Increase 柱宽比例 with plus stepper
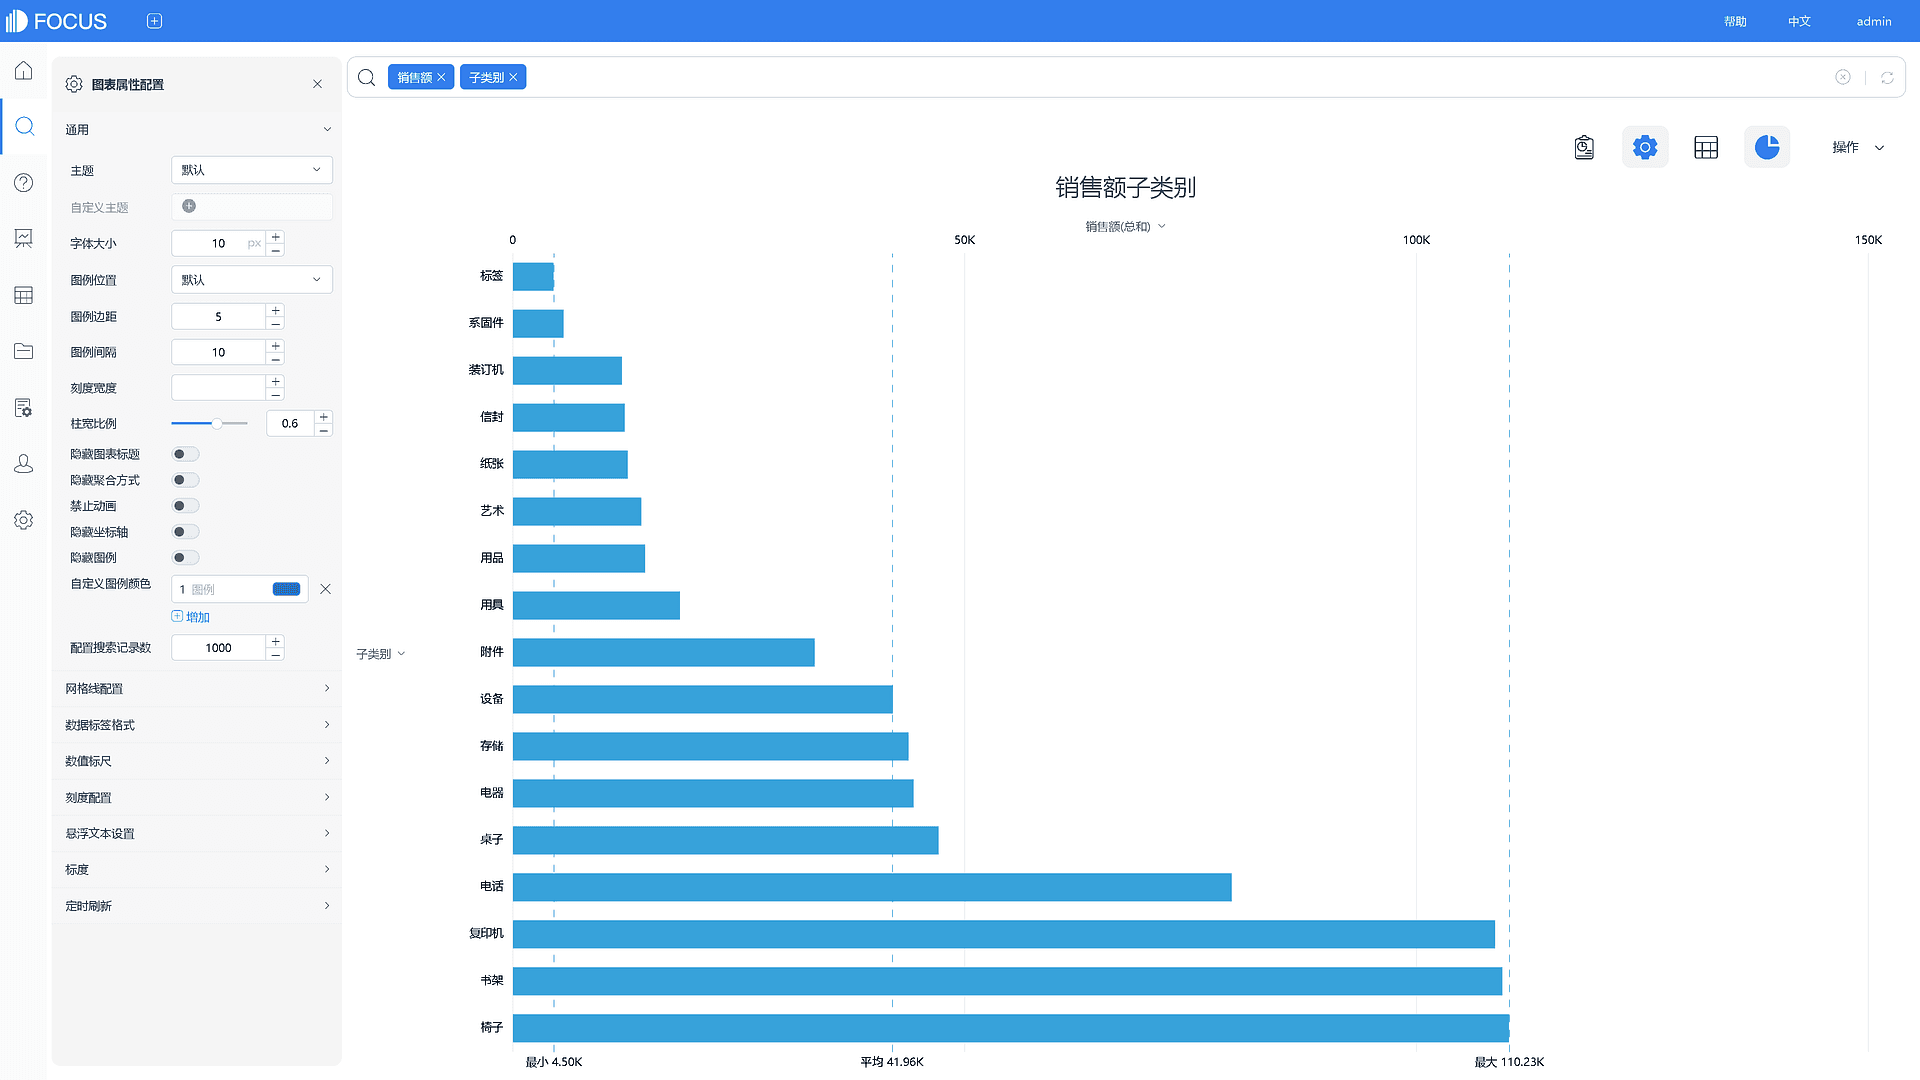 click(x=324, y=417)
